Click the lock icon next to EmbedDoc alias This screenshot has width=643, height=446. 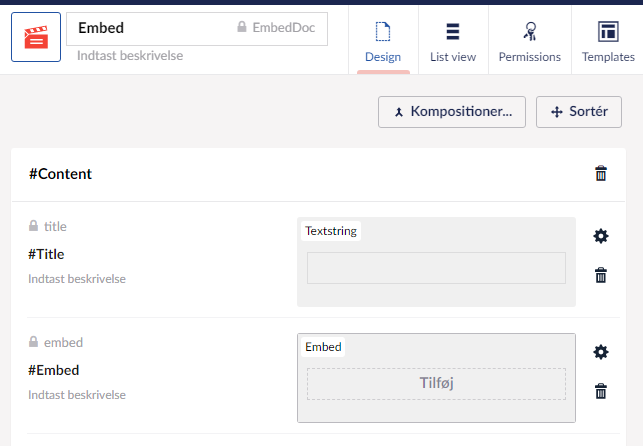point(243,29)
